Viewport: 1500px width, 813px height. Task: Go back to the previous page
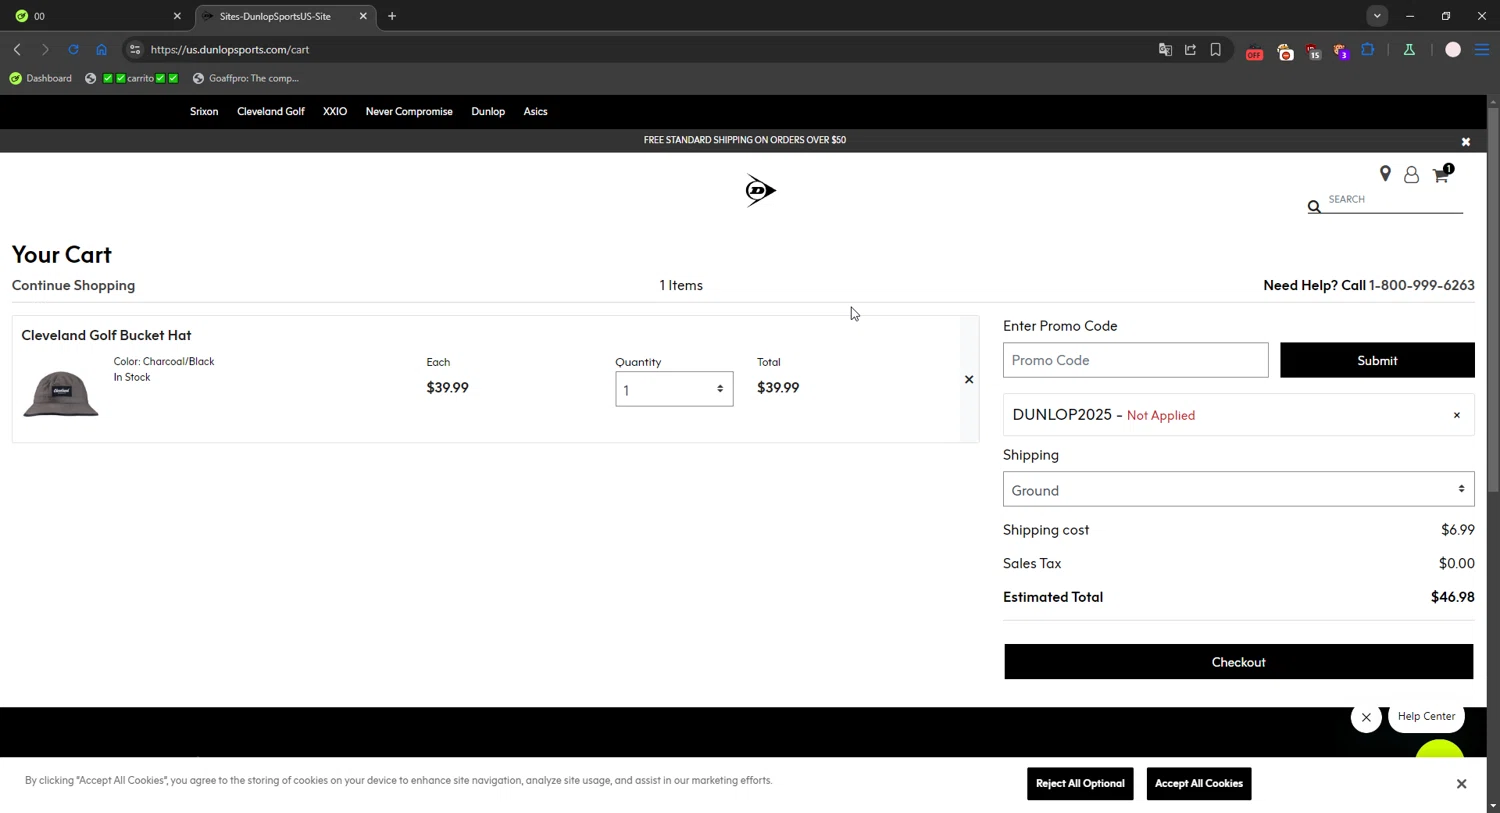pos(17,49)
